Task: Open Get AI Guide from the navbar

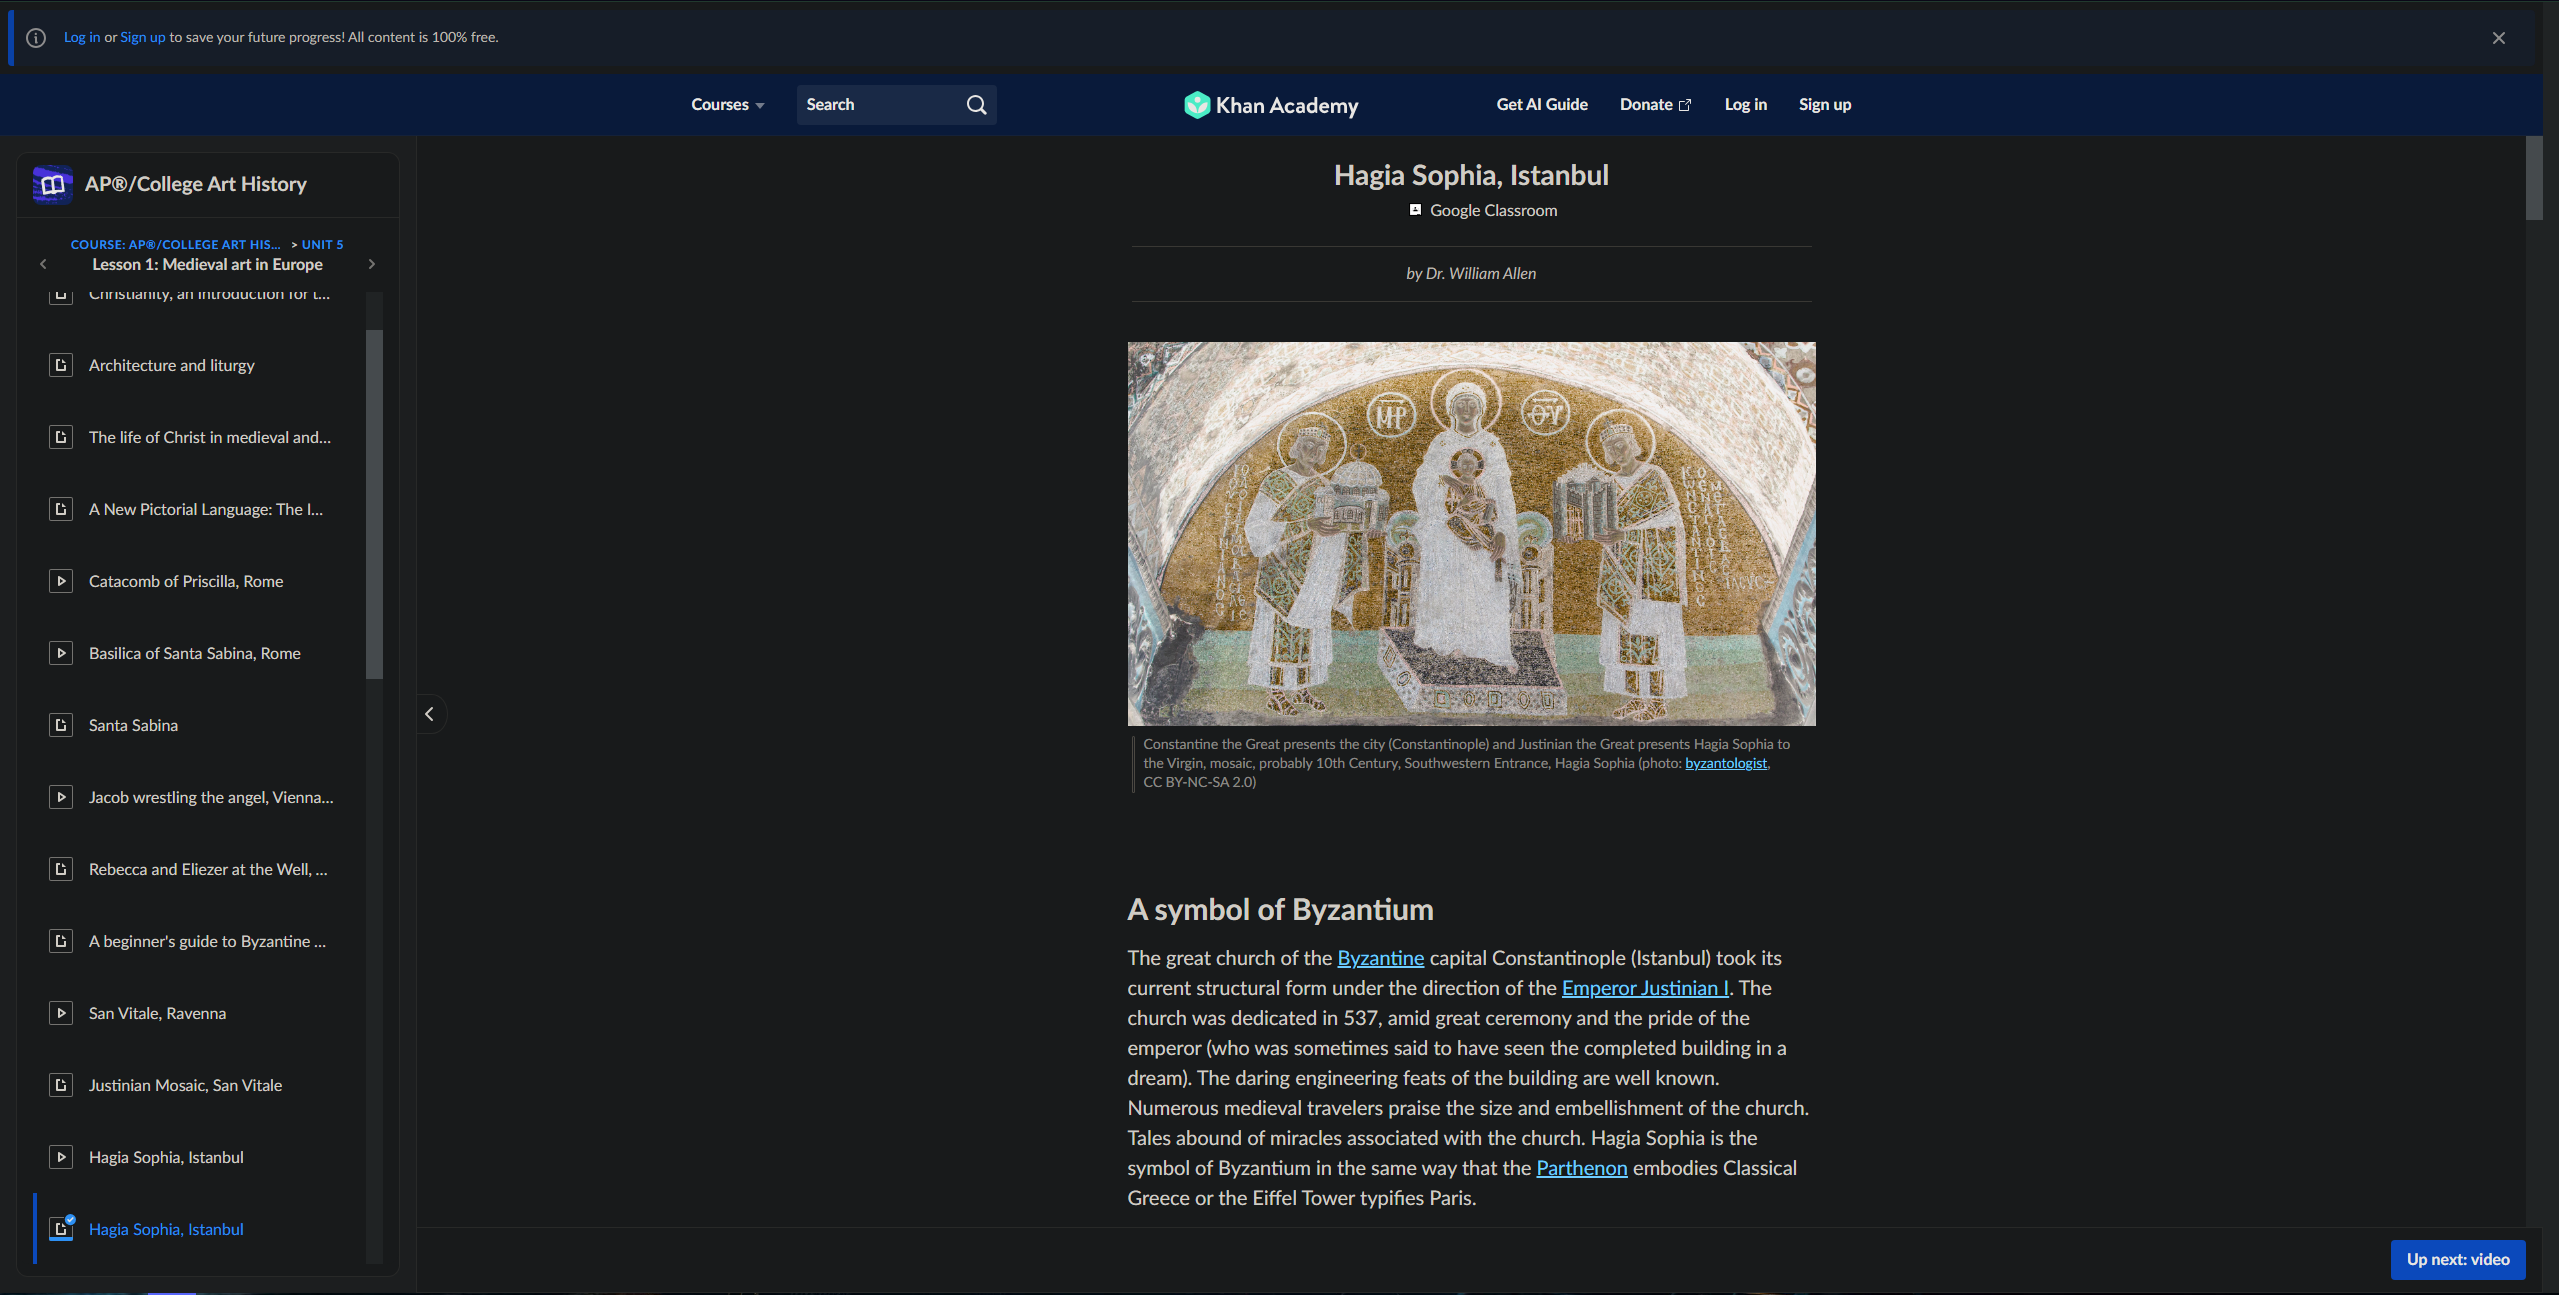Action: point(1541,104)
